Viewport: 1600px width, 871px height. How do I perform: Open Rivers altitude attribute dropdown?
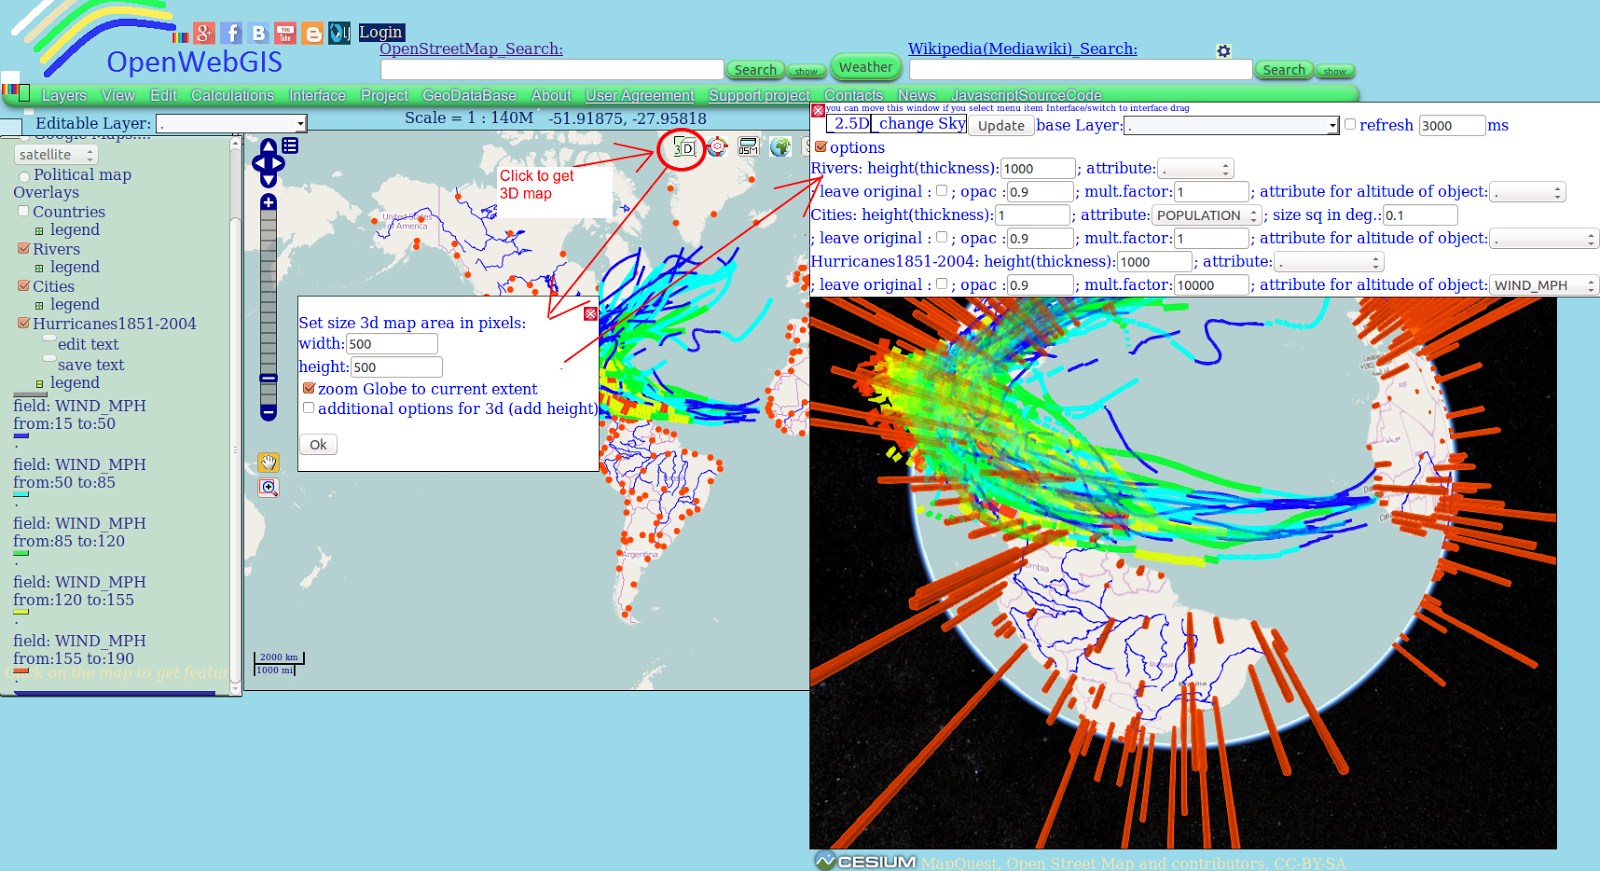1527,192
